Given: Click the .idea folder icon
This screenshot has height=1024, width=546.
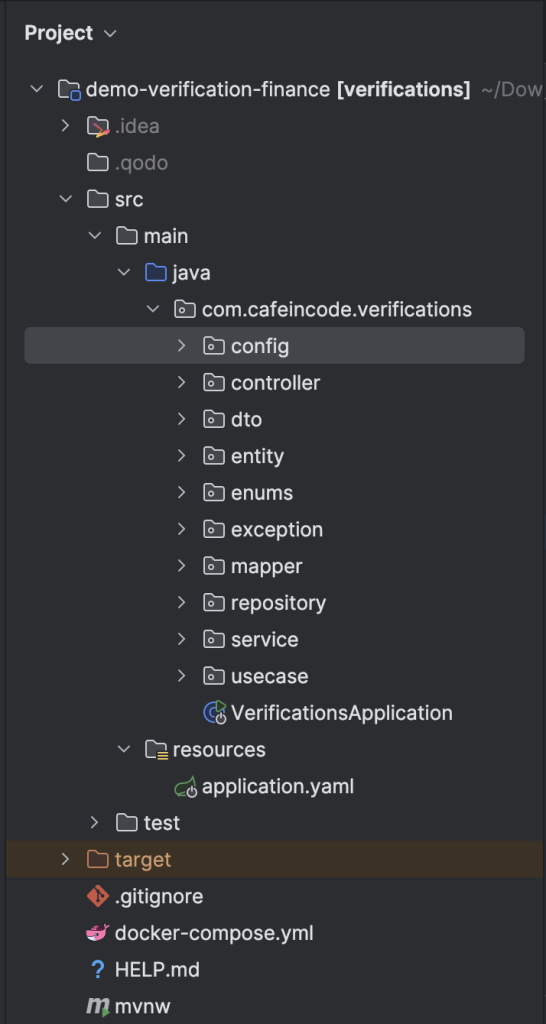Looking at the screenshot, I should (98, 126).
